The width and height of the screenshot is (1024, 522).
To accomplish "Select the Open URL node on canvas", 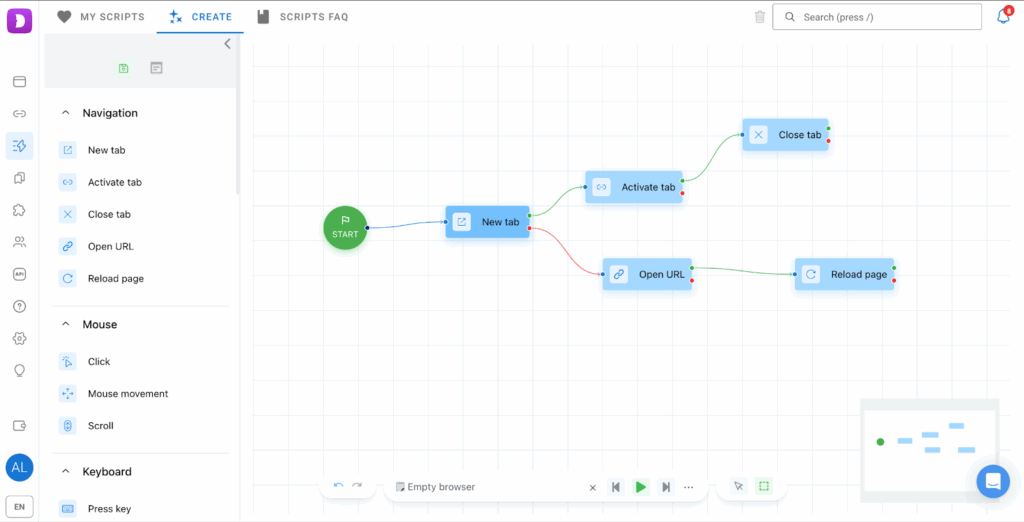I will click(647, 274).
